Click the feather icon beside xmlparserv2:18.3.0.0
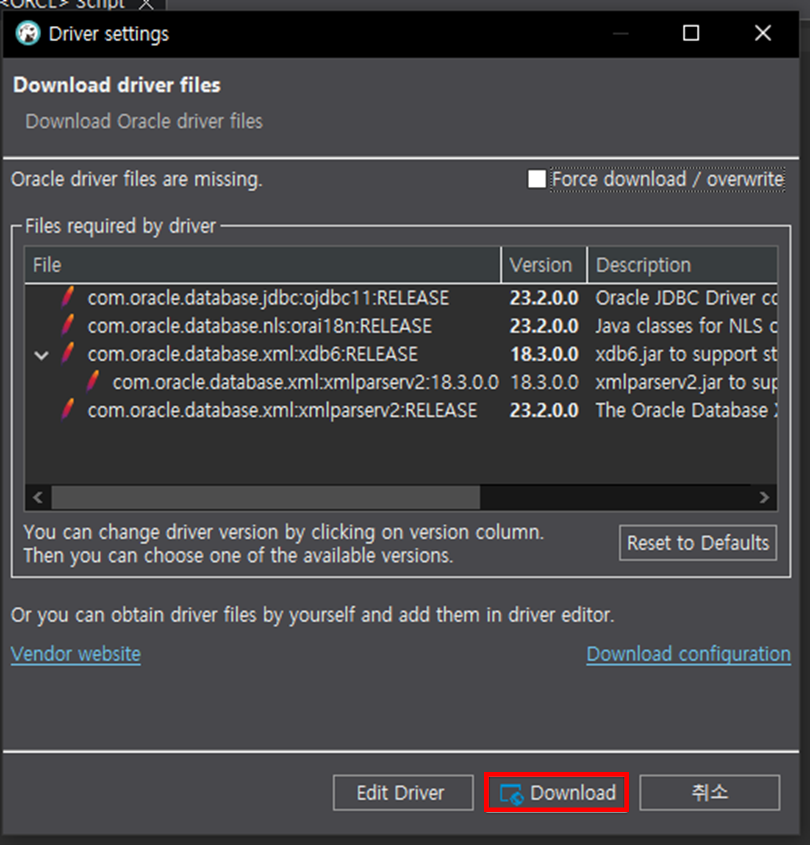 coord(93,382)
